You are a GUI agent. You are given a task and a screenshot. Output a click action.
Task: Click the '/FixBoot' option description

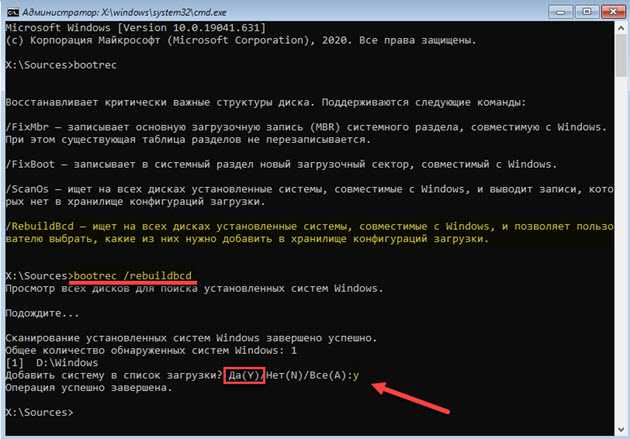click(x=281, y=164)
